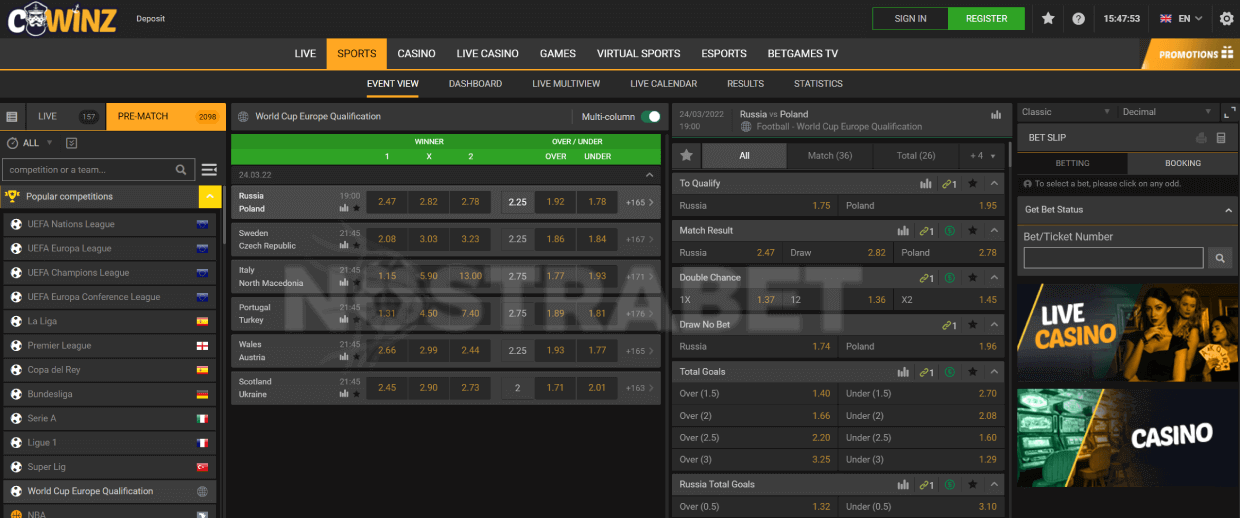The image size is (1240, 518).
Task: Switch to the DASHBOARD tab
Action: pos(475,84)
